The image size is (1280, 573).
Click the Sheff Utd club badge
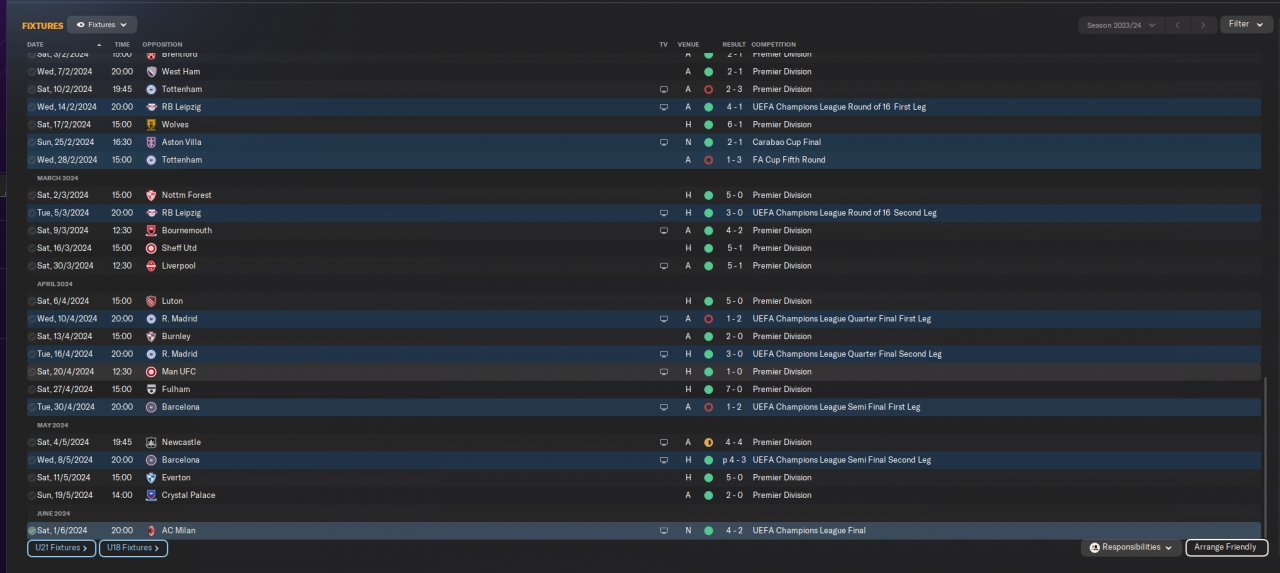pos(151,248)
